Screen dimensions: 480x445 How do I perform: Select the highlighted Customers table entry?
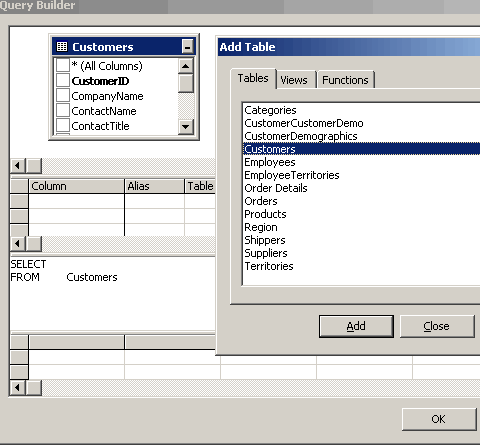point(362,149)
